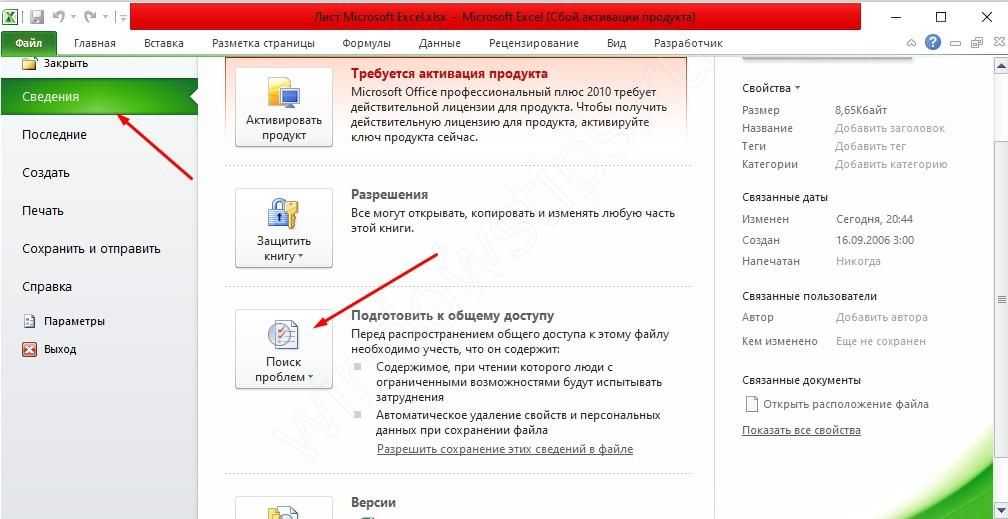Click Разрешить сохранение этих сведений в файле link
This screenshot has height=519, width=1008.
pos(504,449)
